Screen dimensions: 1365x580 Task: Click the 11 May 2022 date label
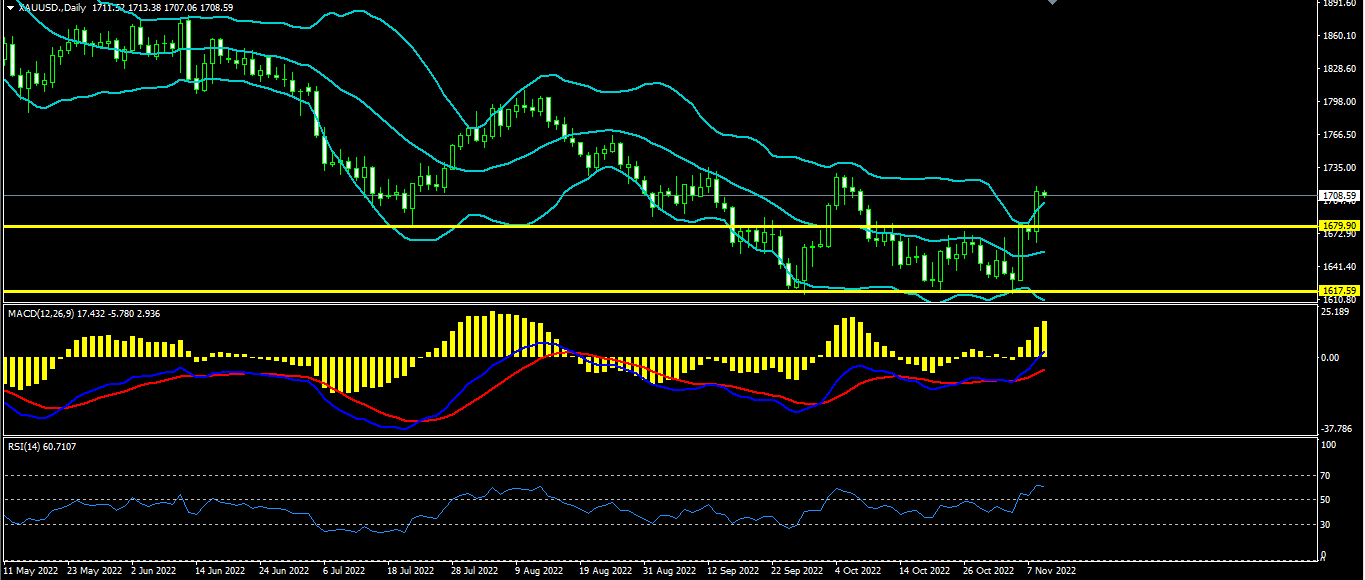point(30,570)
